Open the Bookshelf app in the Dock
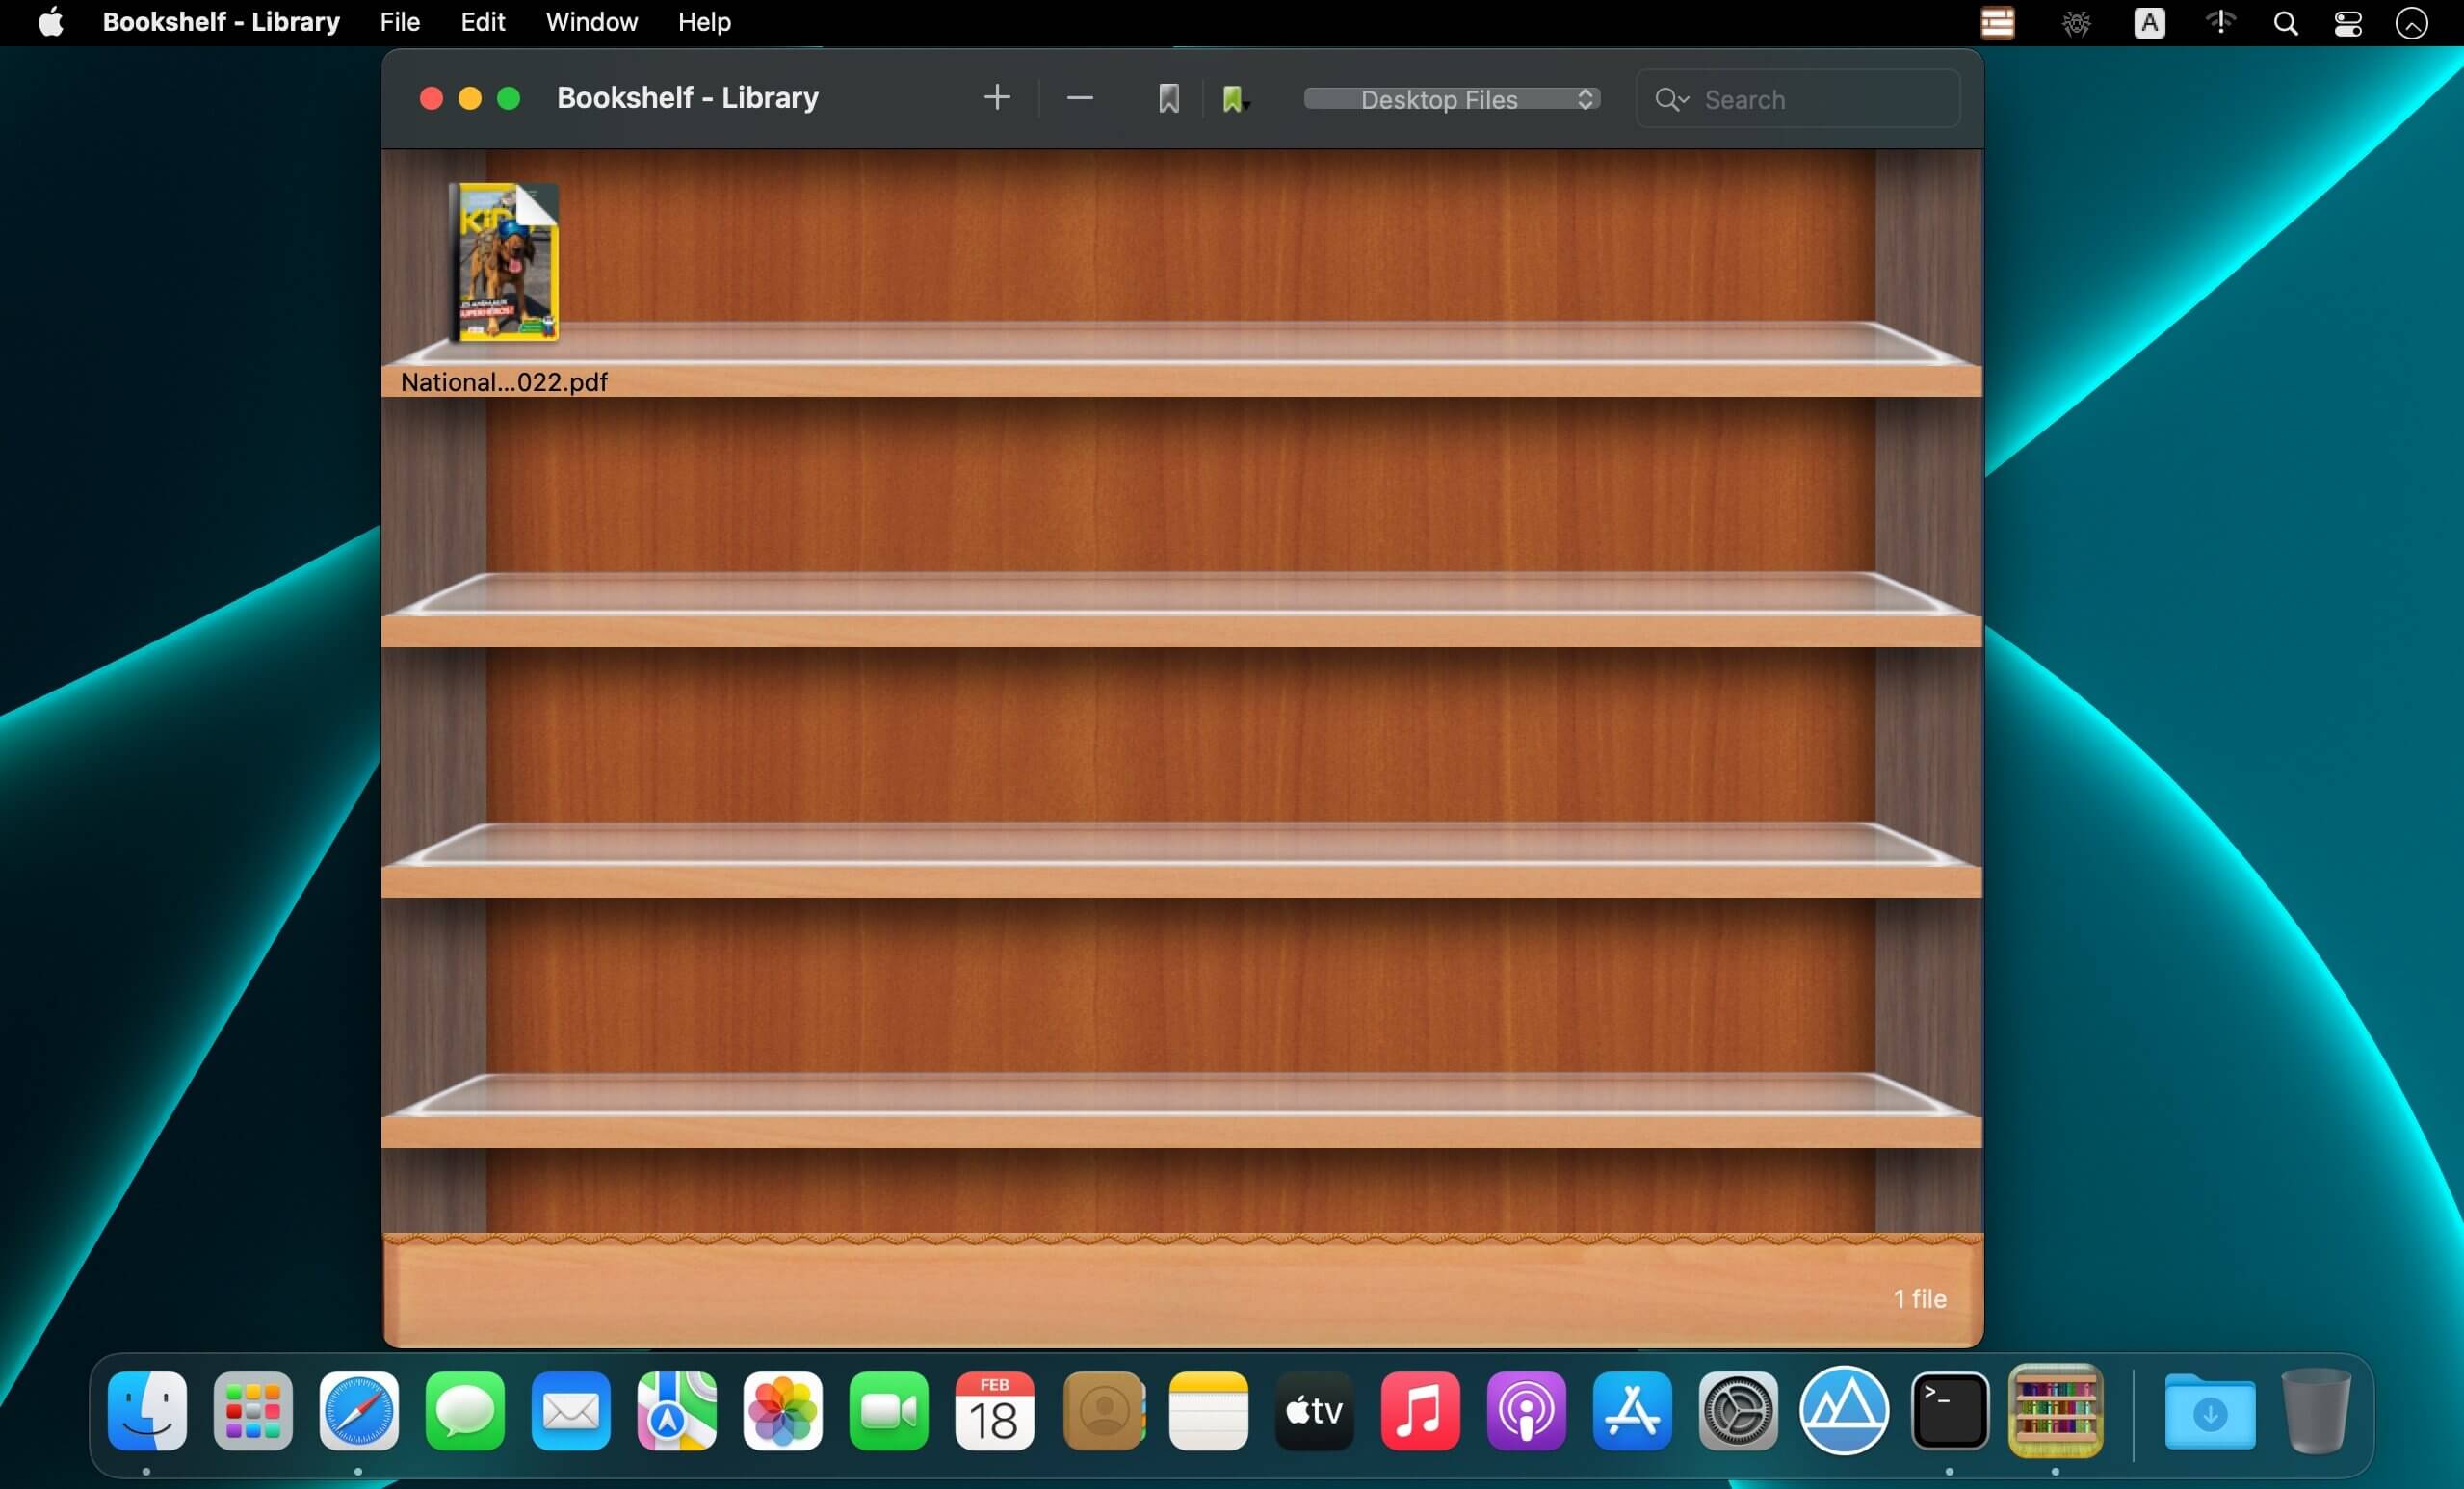 click(2054, 1411)
